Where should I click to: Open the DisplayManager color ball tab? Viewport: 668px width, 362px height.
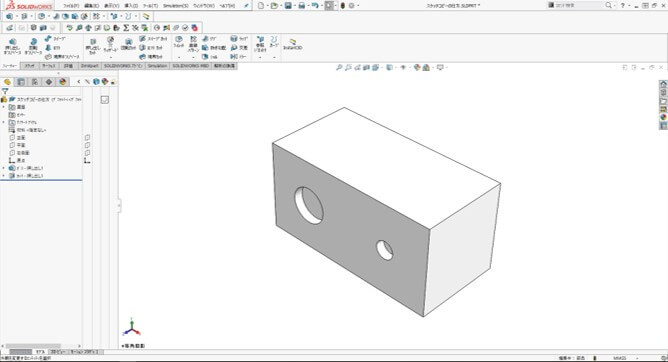click(63, 82)
